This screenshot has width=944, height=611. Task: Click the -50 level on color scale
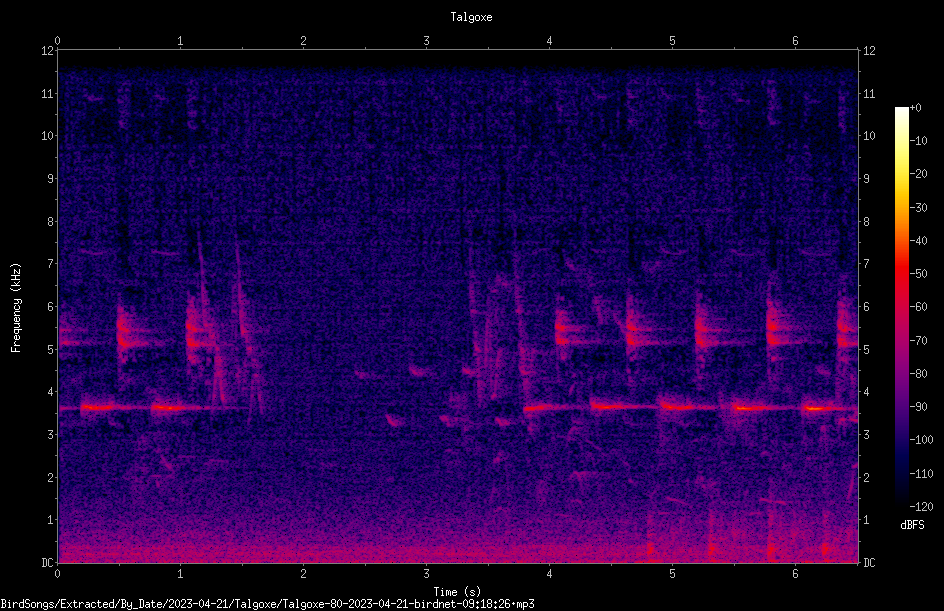[918, 274]
